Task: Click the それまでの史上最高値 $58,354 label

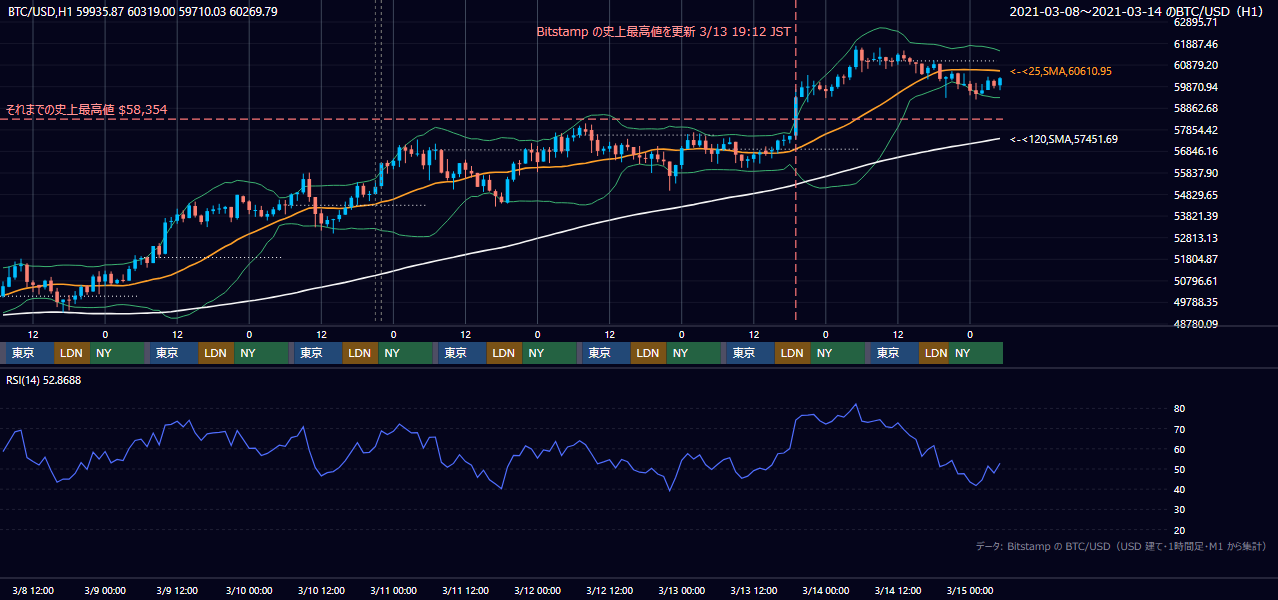Action: coord(86,109)
